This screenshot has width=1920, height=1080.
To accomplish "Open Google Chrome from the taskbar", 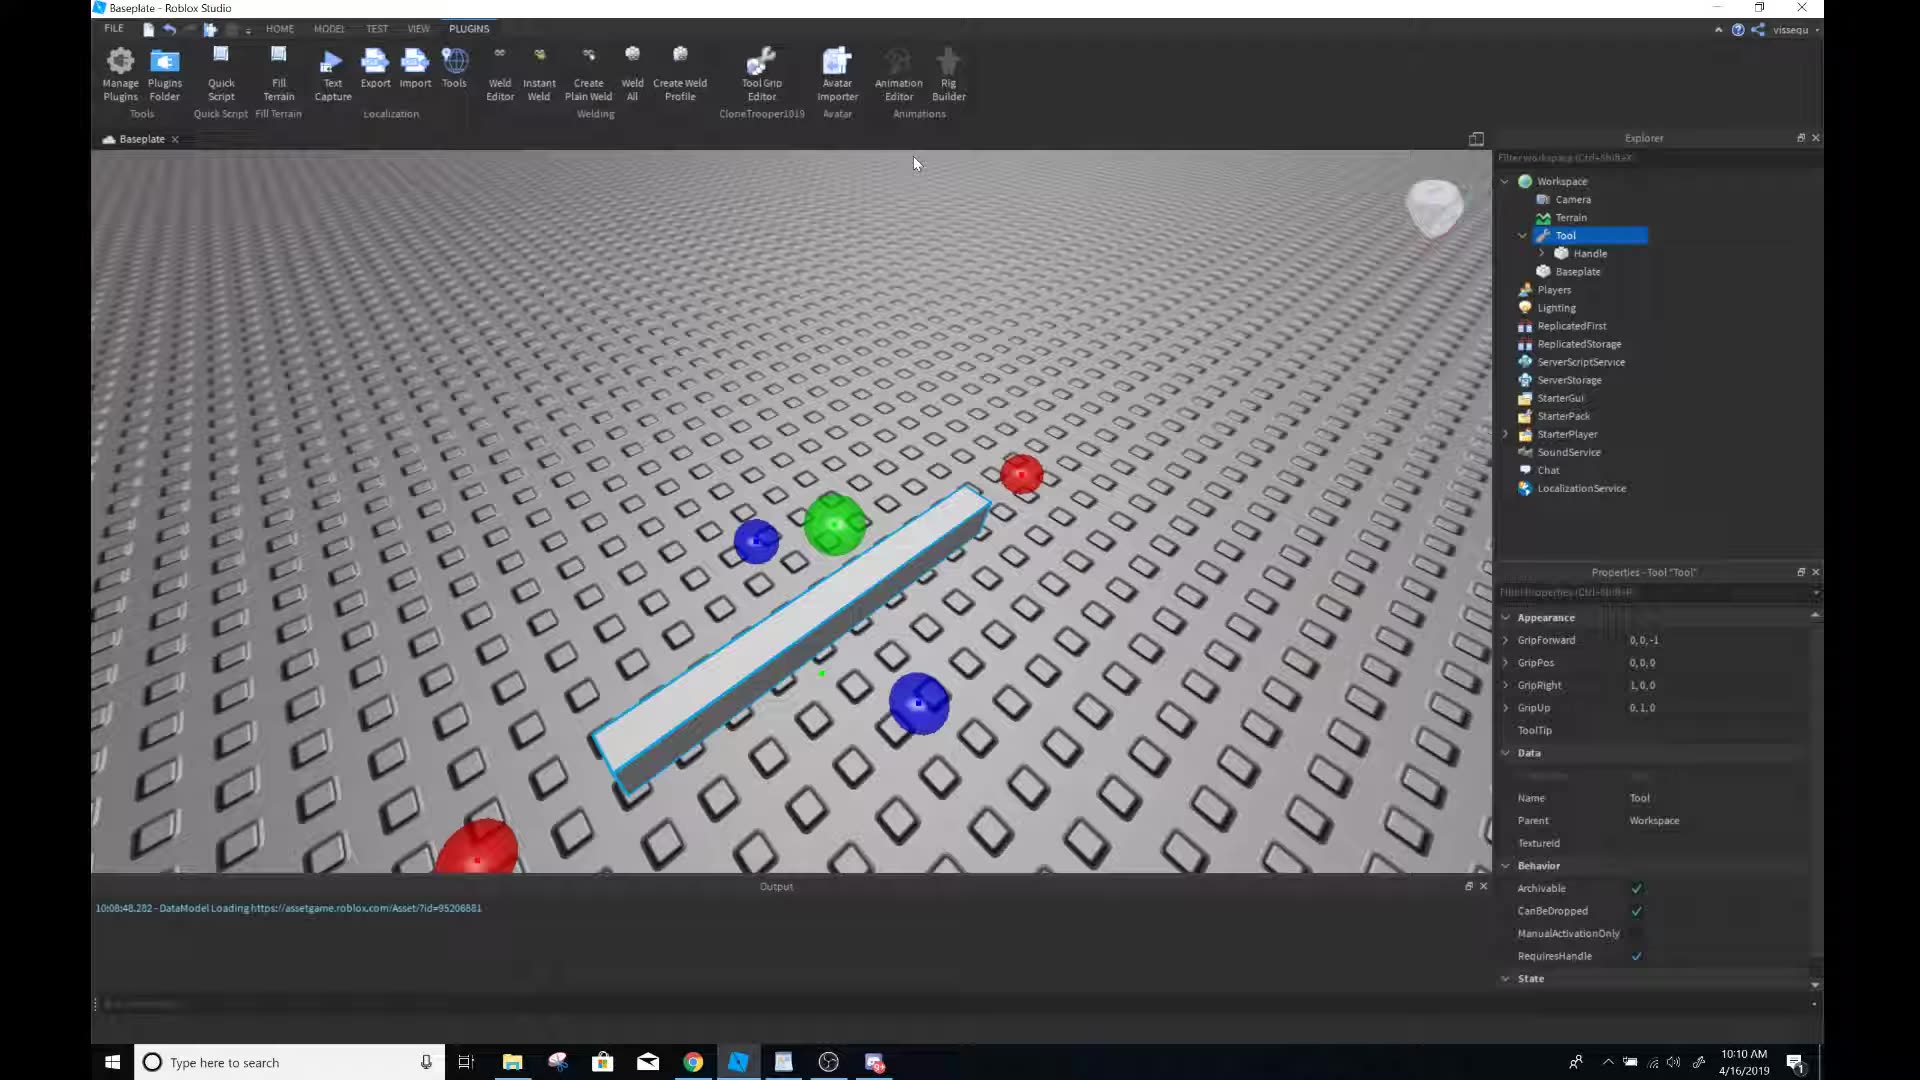I will (693, 1062).
